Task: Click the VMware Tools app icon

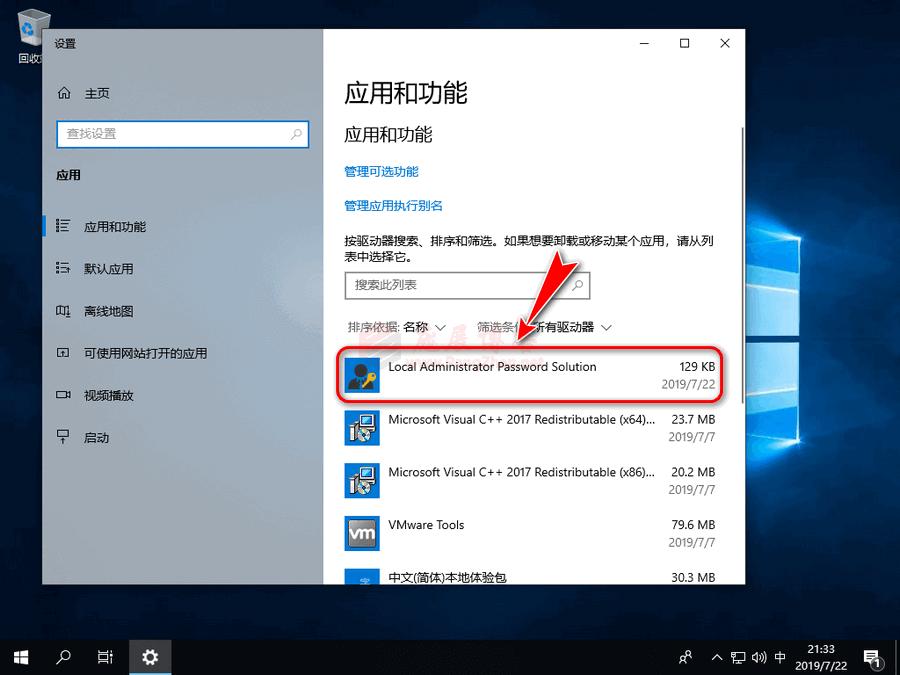Action: coord(362,533)
